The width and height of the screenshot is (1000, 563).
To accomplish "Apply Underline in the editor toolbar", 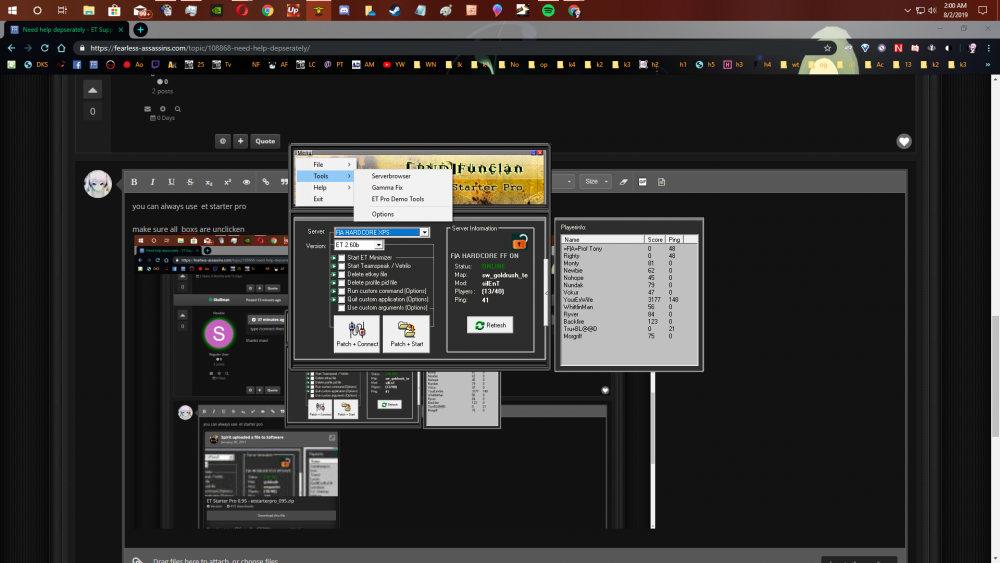I will (171, 182).
